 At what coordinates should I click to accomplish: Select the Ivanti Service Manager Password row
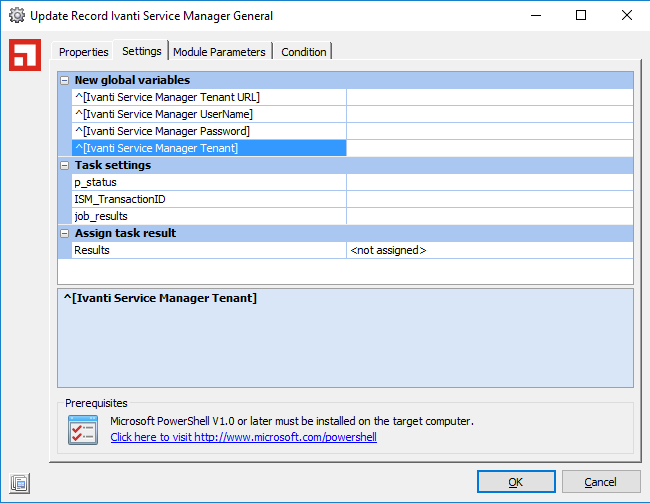pos(209,131)
